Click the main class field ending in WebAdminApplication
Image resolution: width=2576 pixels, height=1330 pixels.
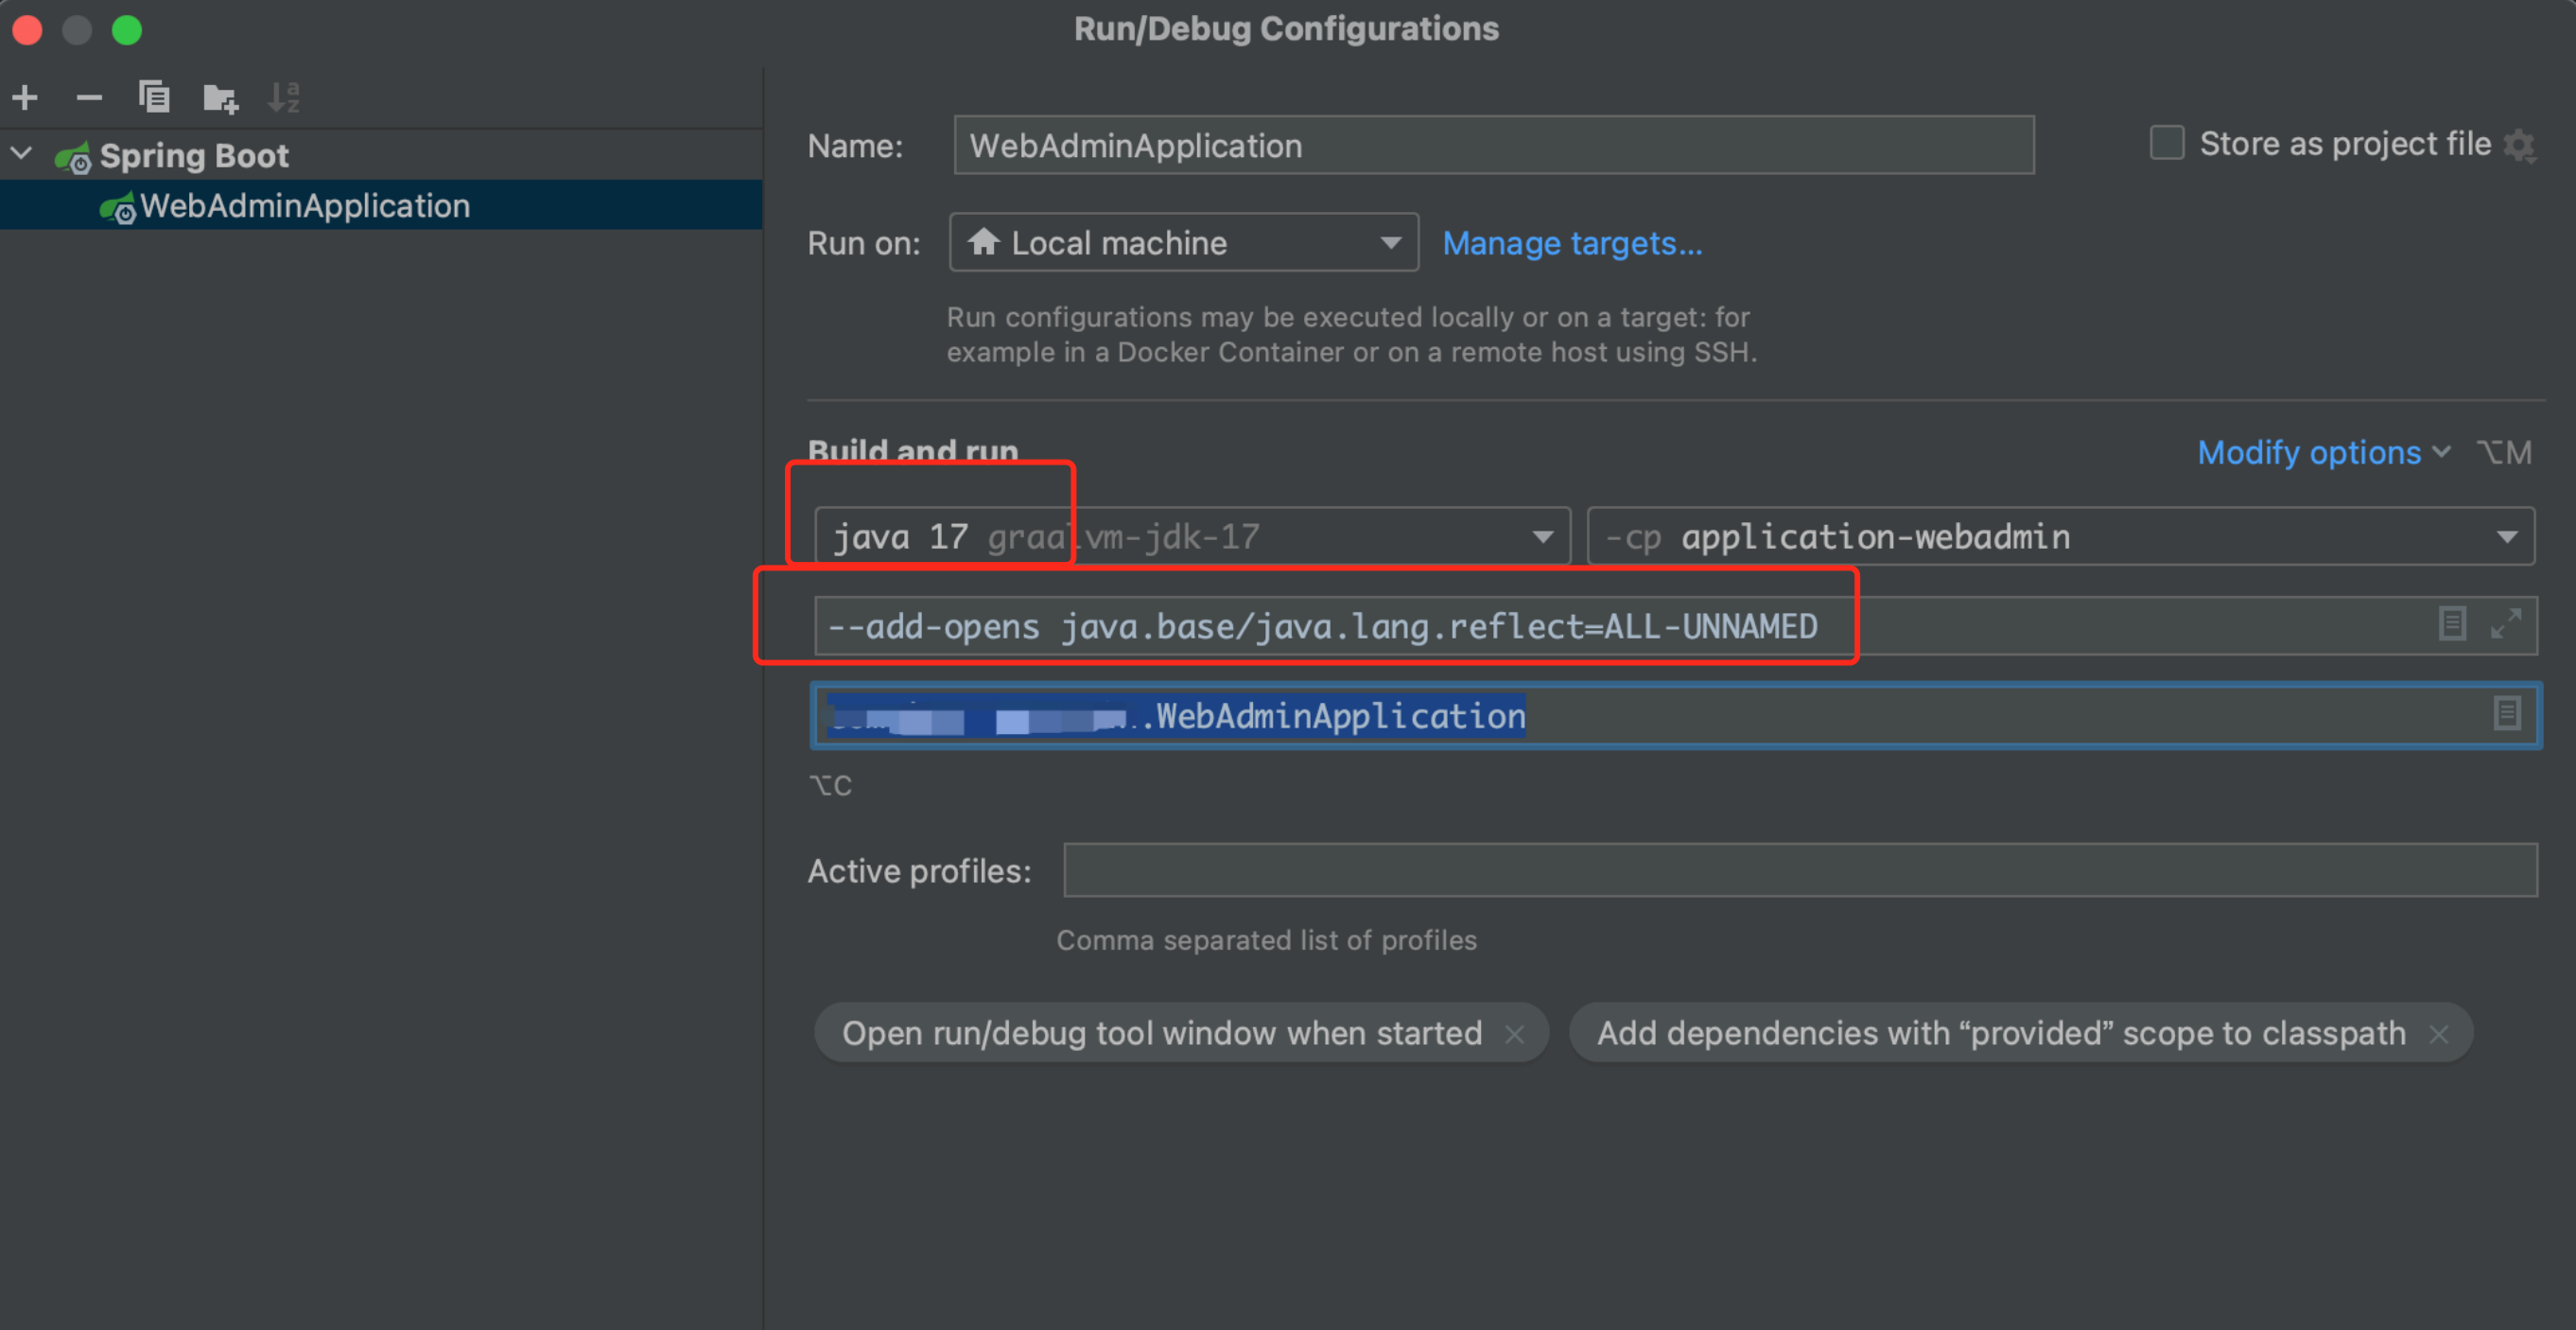1675,715
